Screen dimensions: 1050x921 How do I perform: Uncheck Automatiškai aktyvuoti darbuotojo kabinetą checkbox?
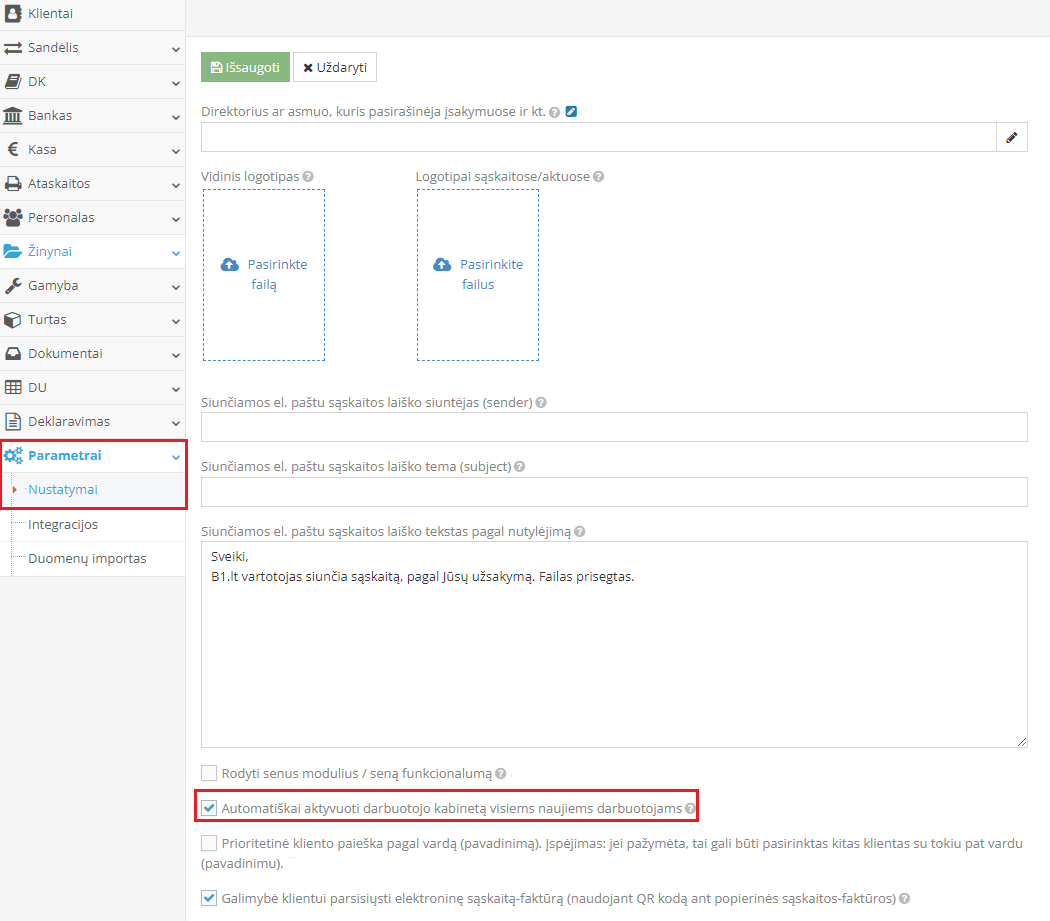coord(209,808)
